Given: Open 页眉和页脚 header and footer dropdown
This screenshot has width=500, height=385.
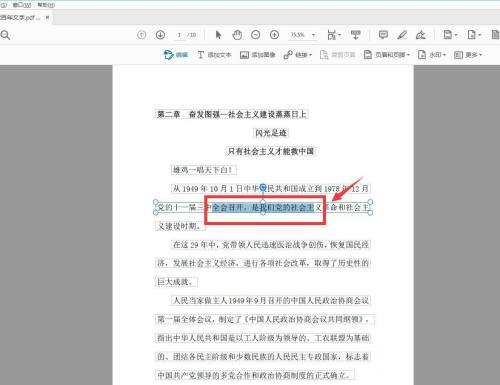Looking at the screenshot, I should click(387, 55).
